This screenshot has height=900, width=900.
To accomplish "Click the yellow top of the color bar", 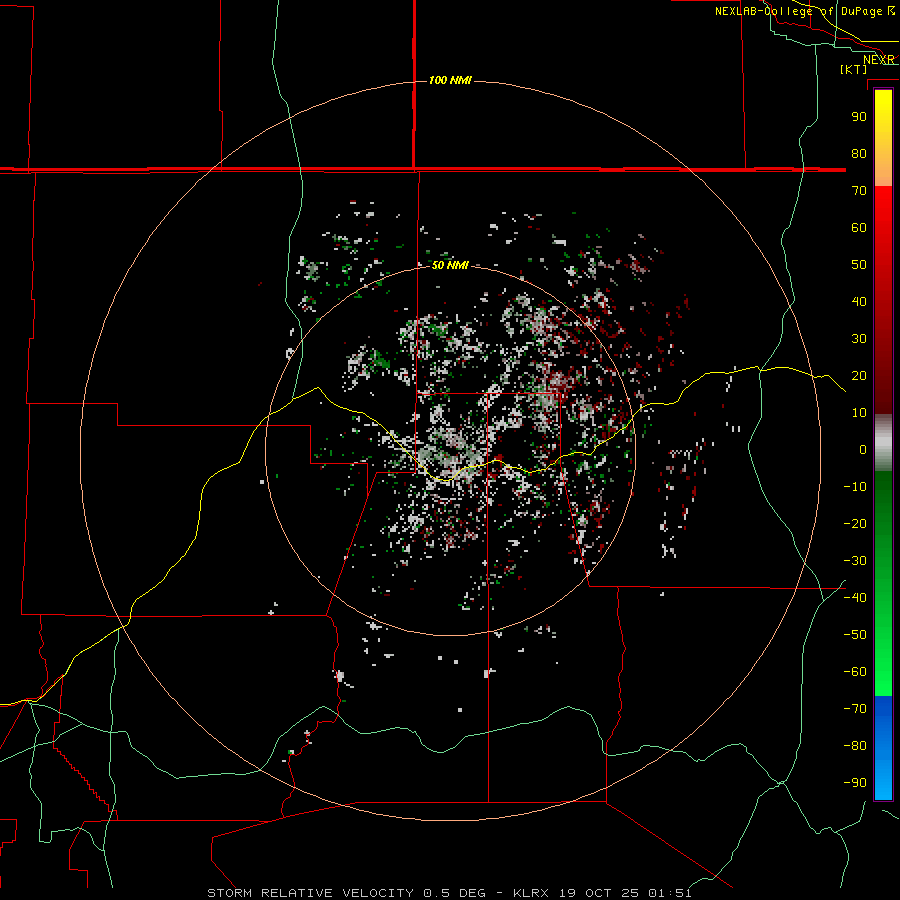I will coord(883,115).
